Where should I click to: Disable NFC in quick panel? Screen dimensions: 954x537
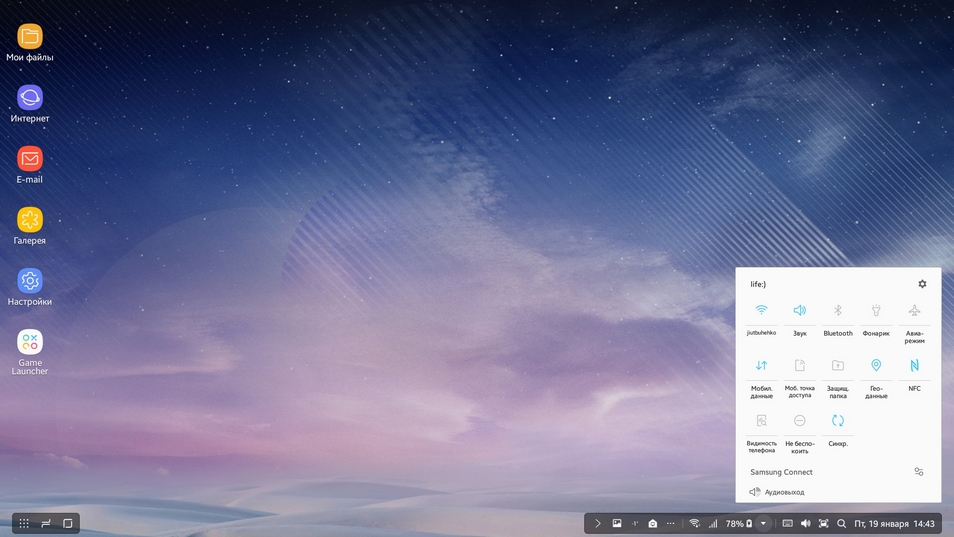click(914, 374)
